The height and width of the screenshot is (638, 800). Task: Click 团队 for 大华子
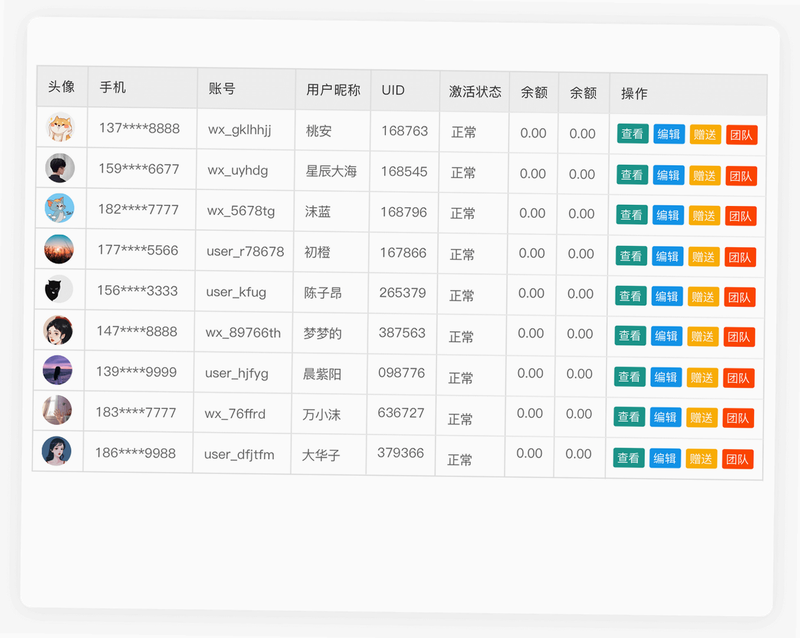tap(738, 459)
